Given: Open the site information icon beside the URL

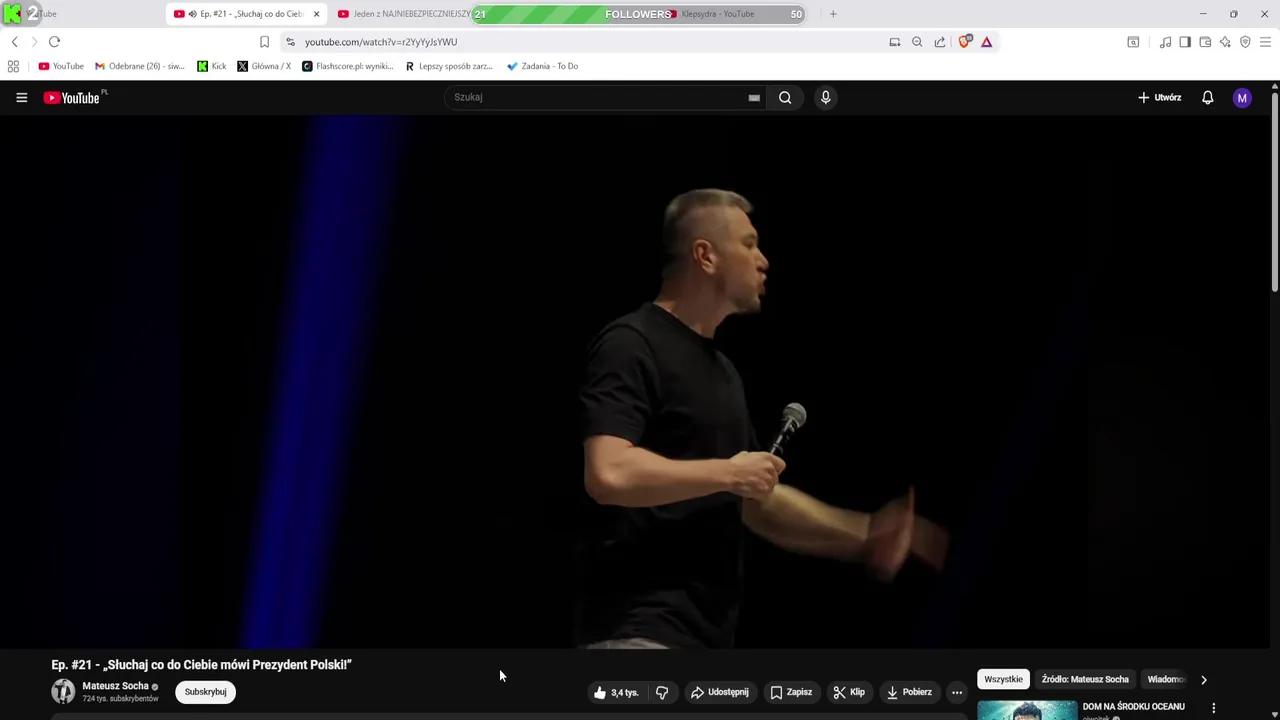Looking at the screenshot, I should coord(290,42).
